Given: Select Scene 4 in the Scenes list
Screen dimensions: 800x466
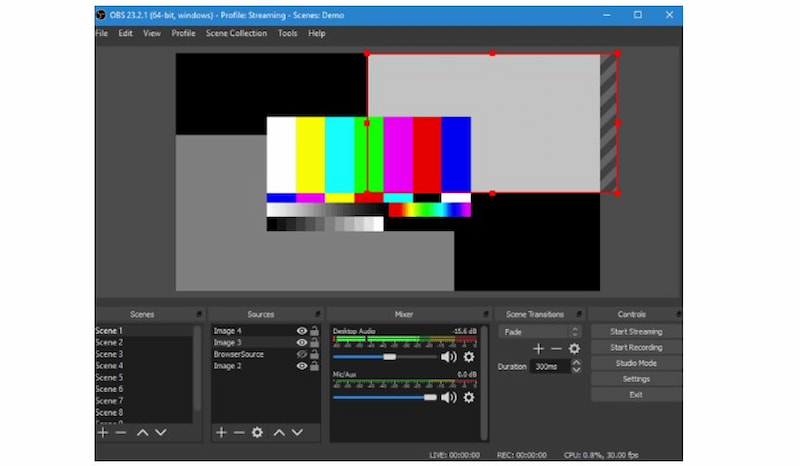Looking at the screenshot, I should pyautogui.click(x=110, y=366).
